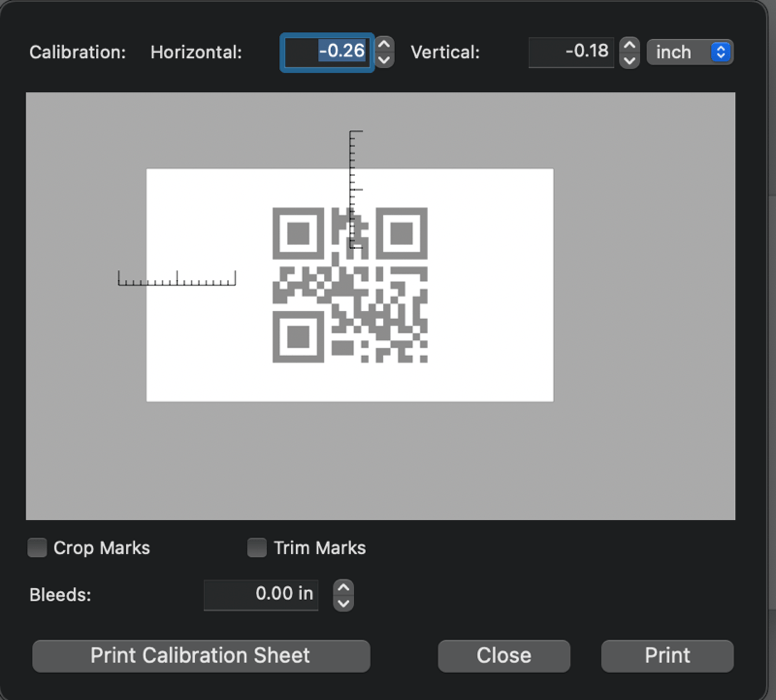Viewport: 776px width, 700px height.
Task: Enable the Crop Marks checkbox
Action: [37, 548]
